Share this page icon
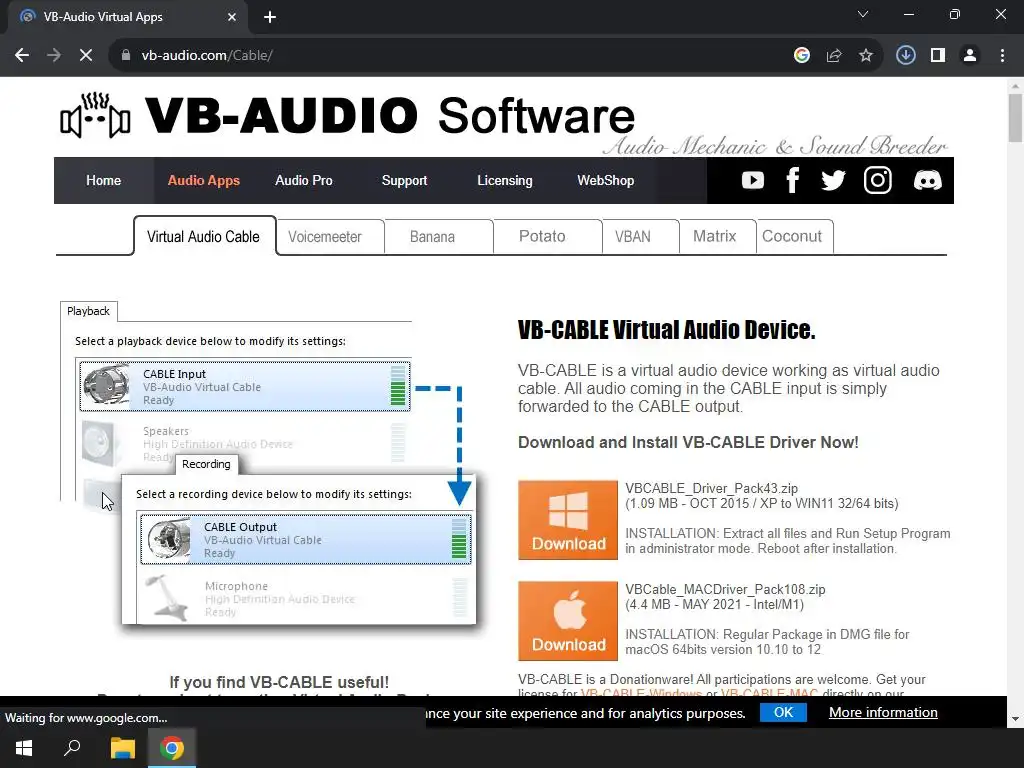The width and height of the screenshot is (1024, 768). (x=833, y=56)
